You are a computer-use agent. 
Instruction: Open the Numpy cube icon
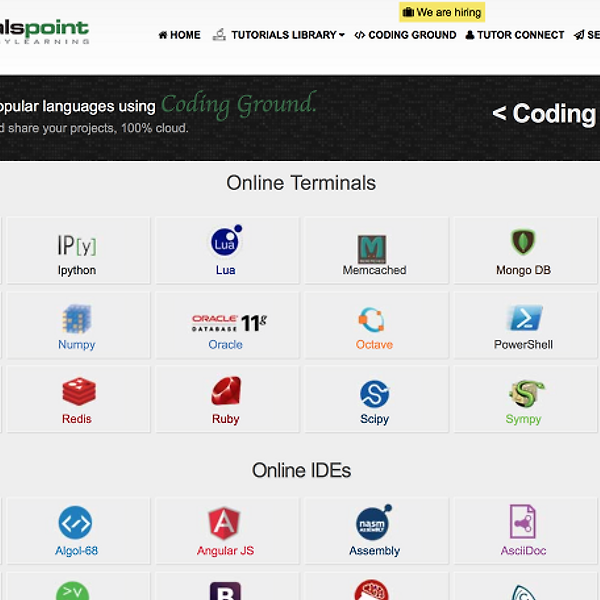(77, 319)
